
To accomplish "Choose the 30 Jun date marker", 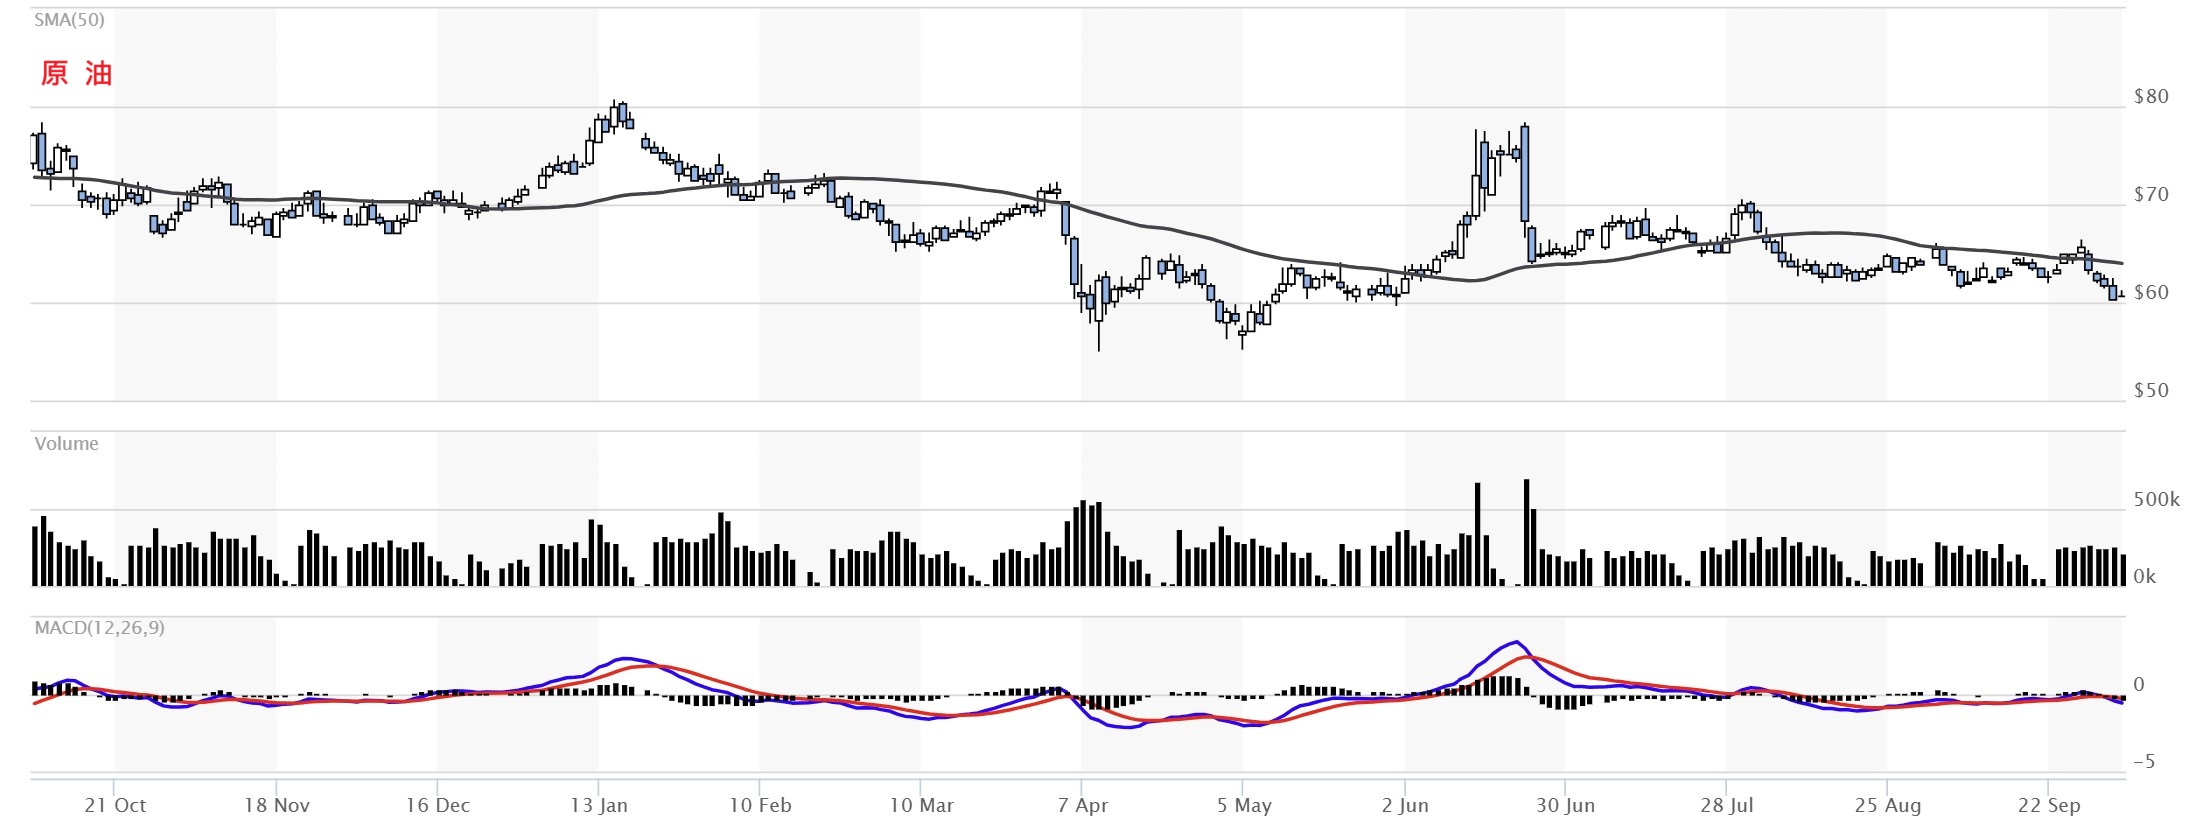I will pyautogui.click(x=1565, y=805).
